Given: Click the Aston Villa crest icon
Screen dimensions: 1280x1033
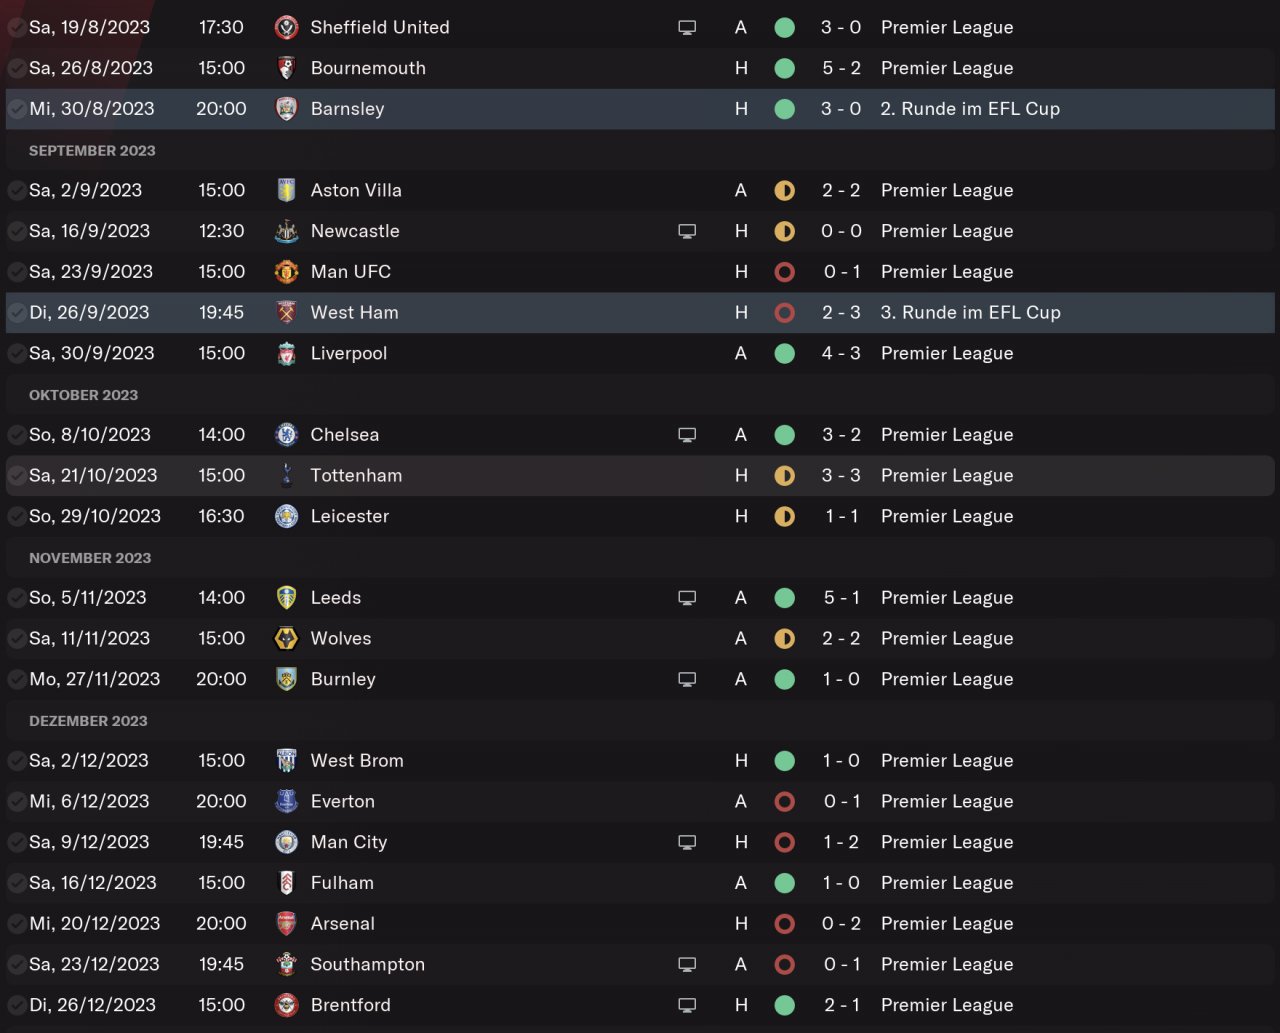Looking at the screenshot, I should point(286,190).
